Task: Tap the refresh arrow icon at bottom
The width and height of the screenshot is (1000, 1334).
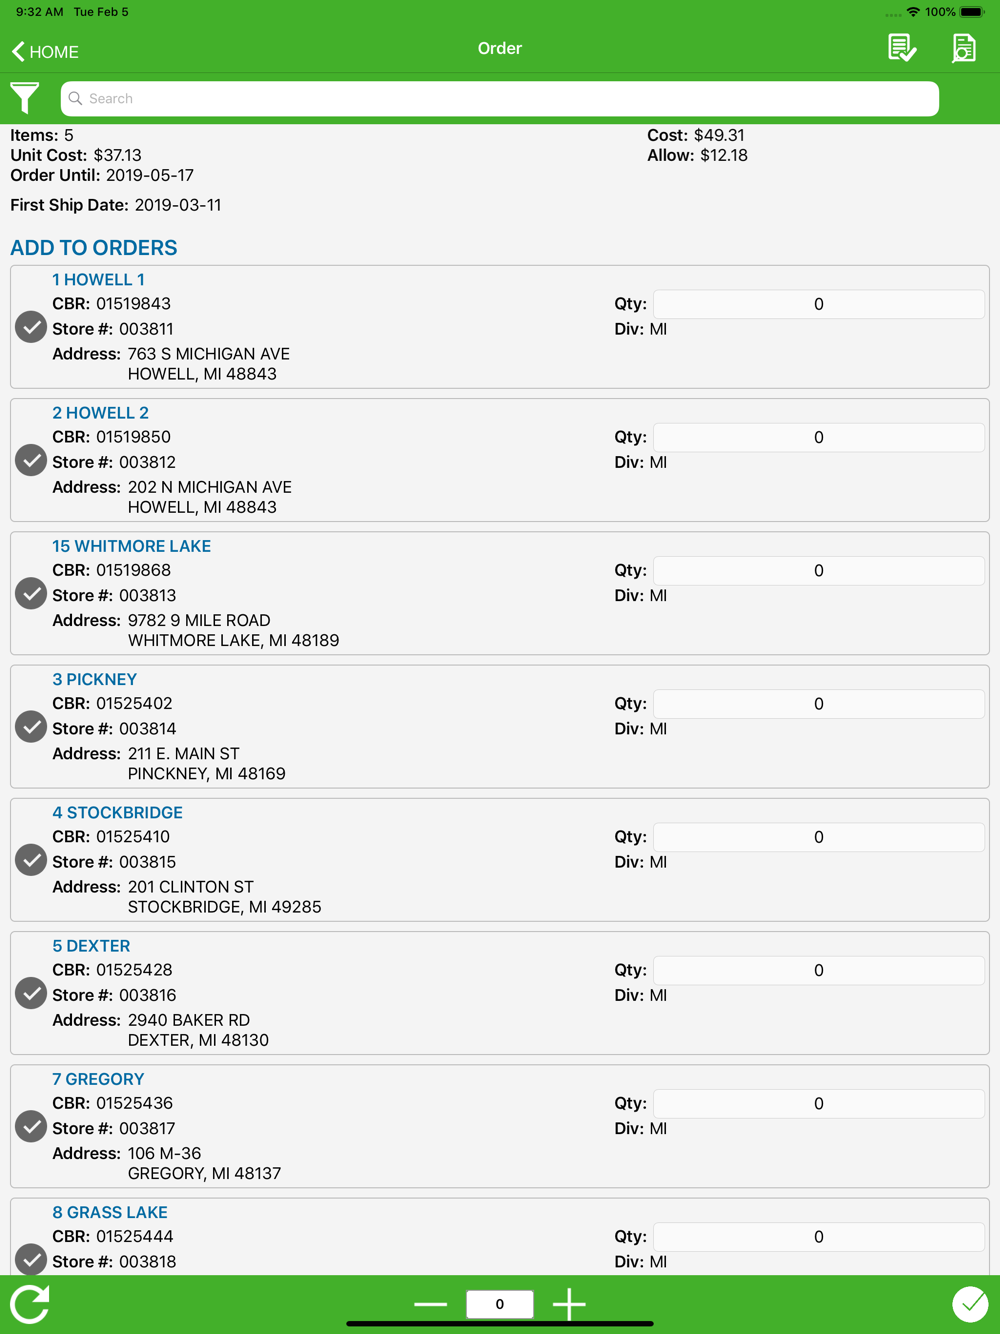Action: [30, 1304]
